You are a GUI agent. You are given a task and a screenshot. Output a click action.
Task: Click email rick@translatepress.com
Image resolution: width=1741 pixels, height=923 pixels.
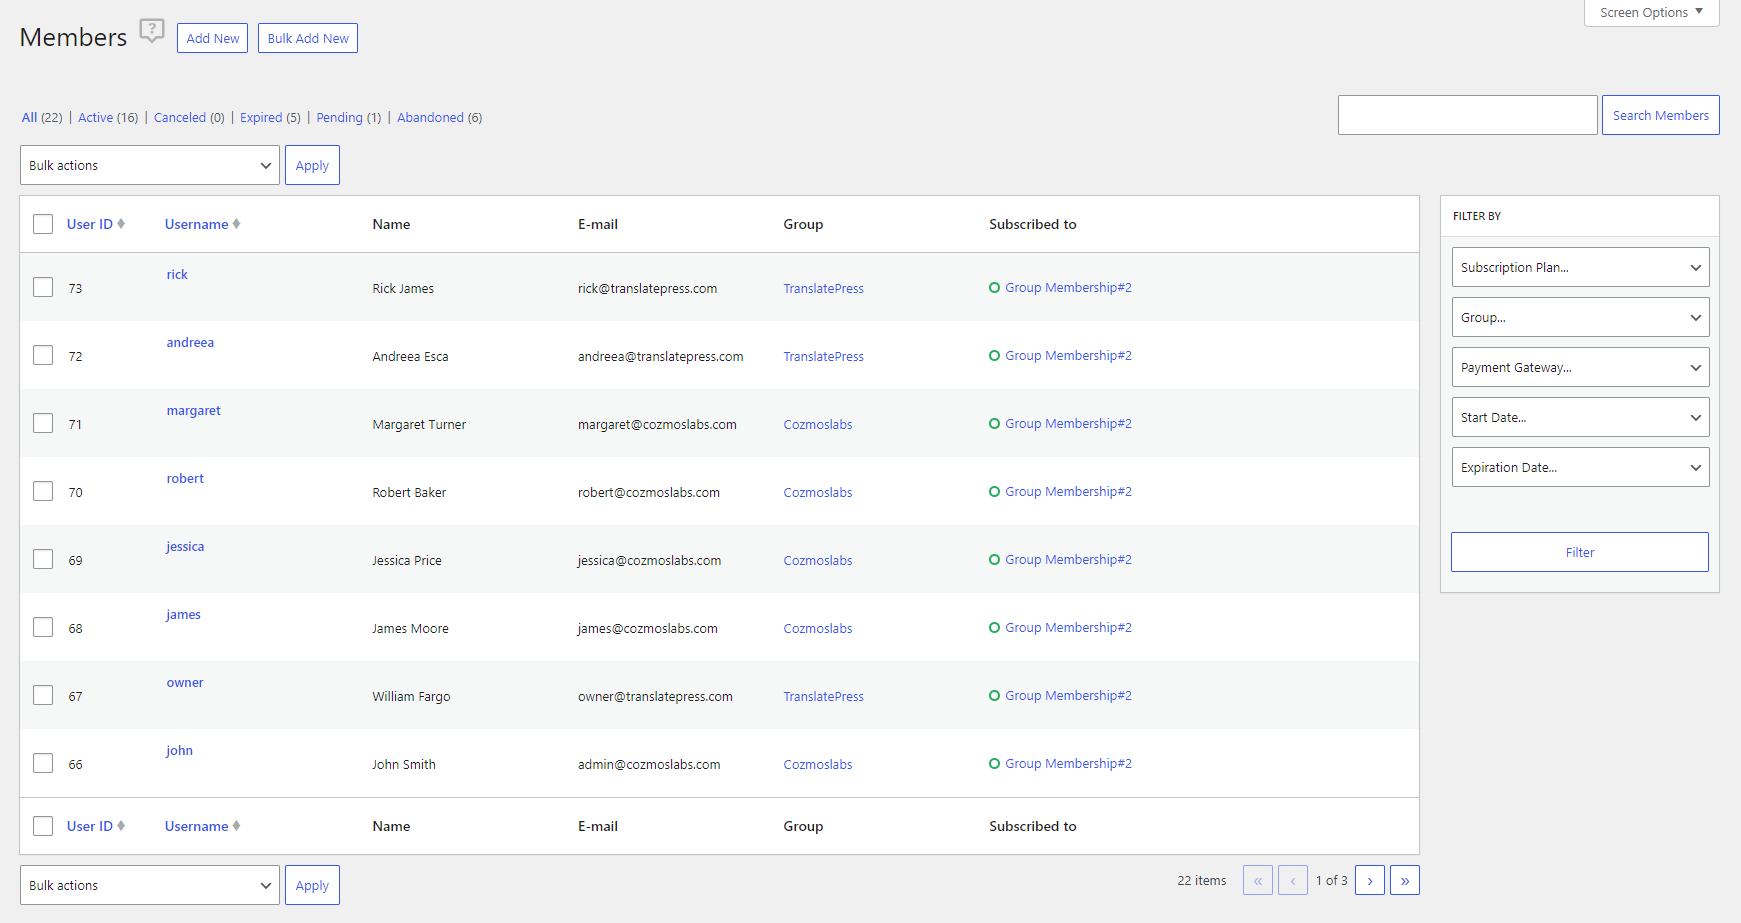pos(647,288)
